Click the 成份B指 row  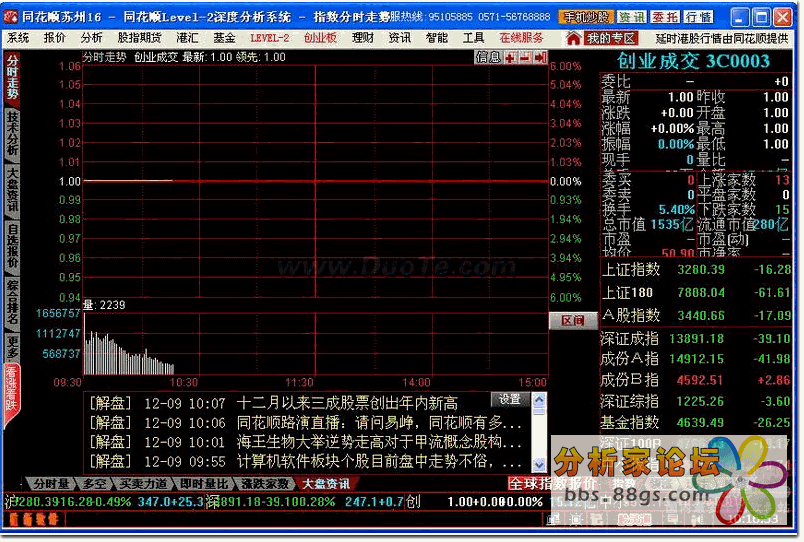[696, 380]
